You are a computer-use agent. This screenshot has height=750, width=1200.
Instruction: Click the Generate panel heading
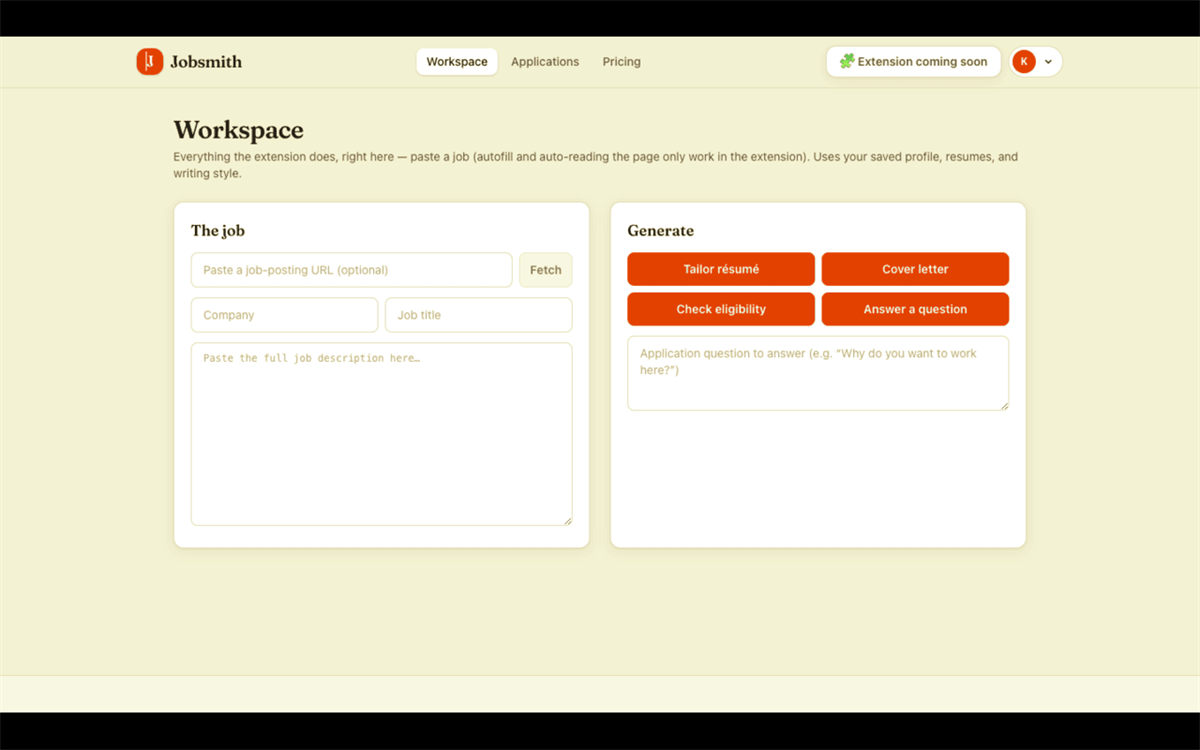660,231
